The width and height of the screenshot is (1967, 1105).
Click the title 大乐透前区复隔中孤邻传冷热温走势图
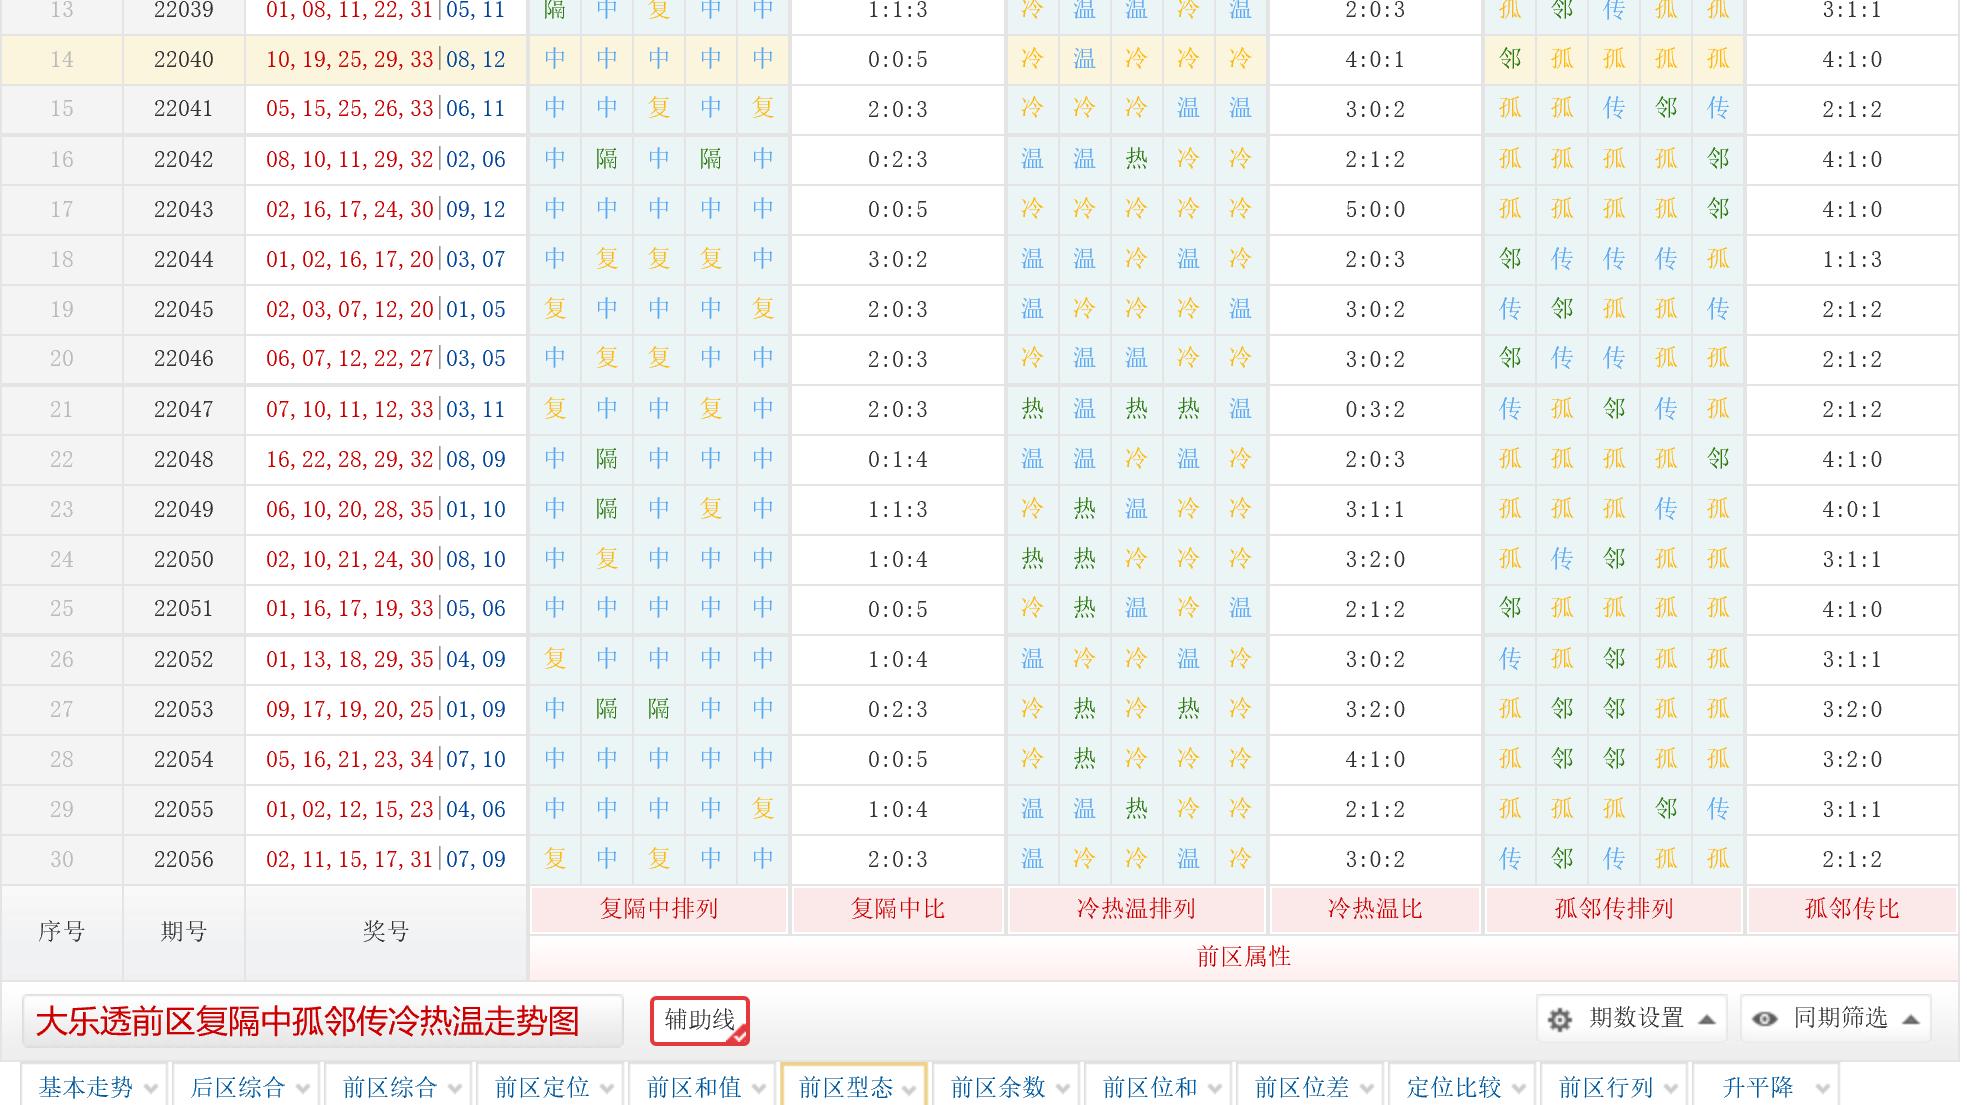[x=308, y=1021]
